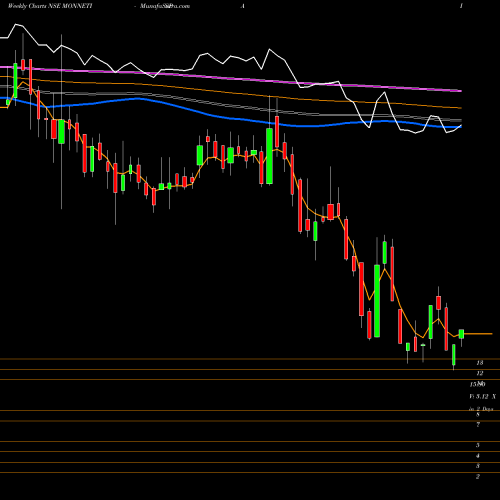Click the 'in 2 Days' text
Viewport: 500px width, 500px height.
481,409
